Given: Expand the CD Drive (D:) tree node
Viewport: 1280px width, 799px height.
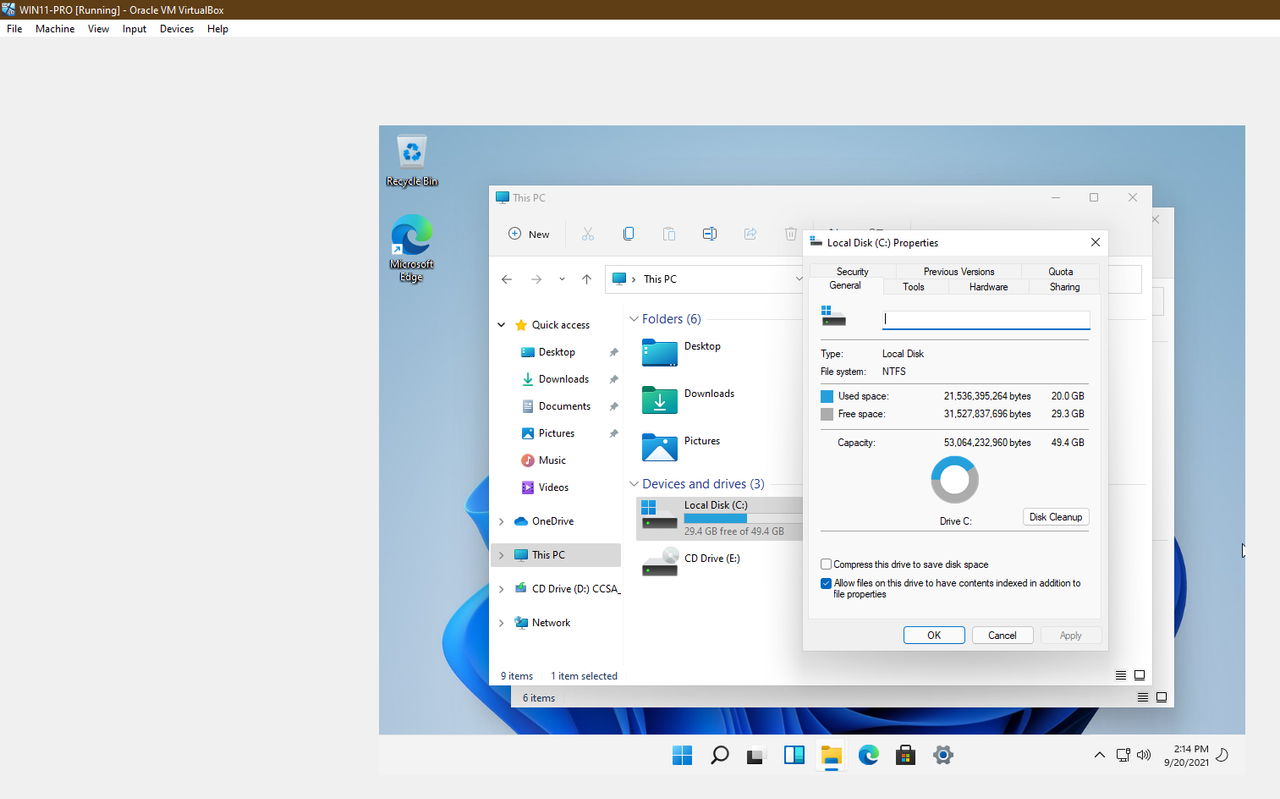Looking at the screenshot, I should point(502,589).
